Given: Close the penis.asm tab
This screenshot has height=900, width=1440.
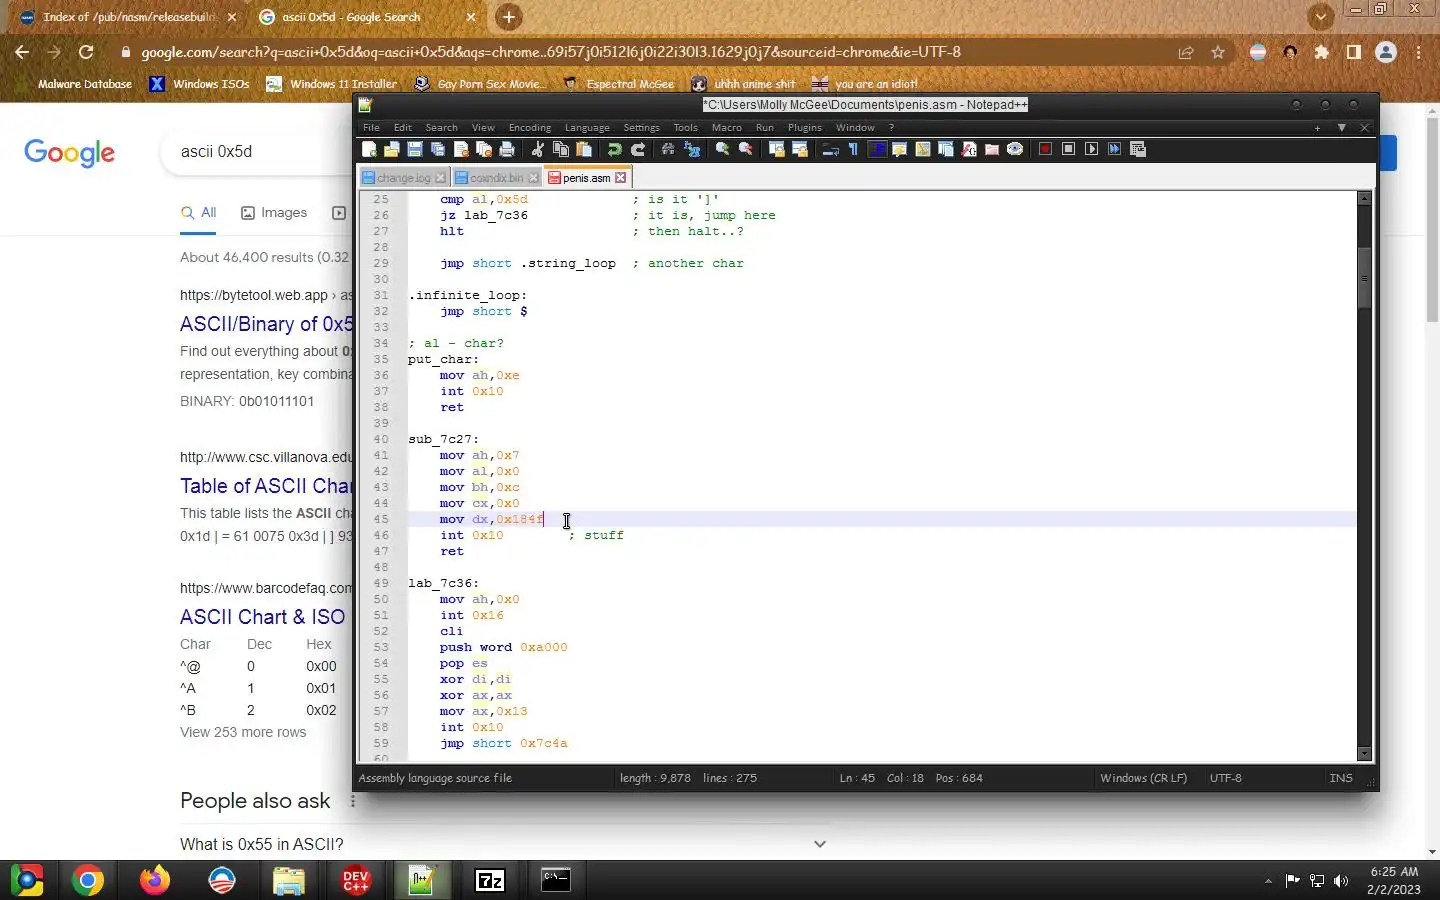Looking at the screenshot, I should [x=621, y=178].
